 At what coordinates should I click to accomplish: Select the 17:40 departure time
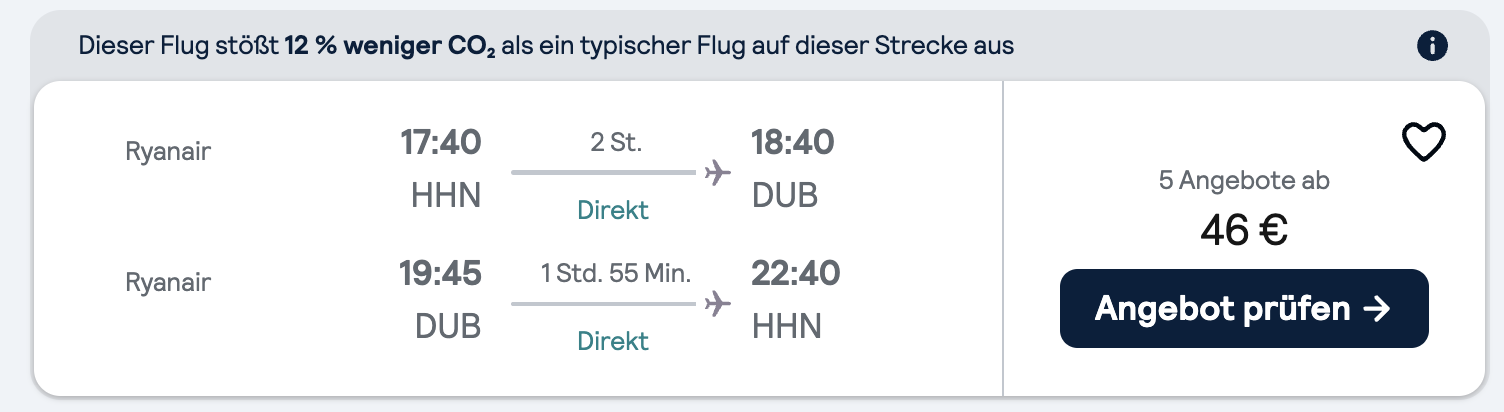[x=441, y=143]
